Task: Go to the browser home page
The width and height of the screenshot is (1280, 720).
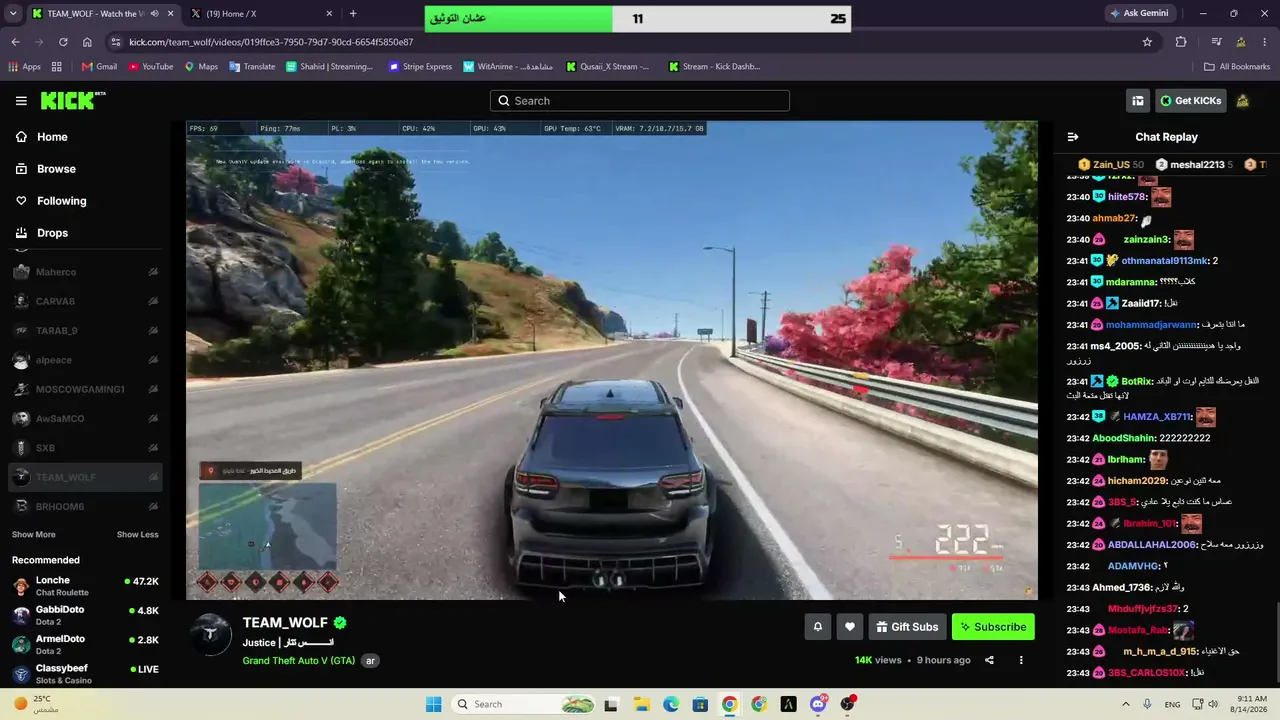Action: tap(87, 42)
